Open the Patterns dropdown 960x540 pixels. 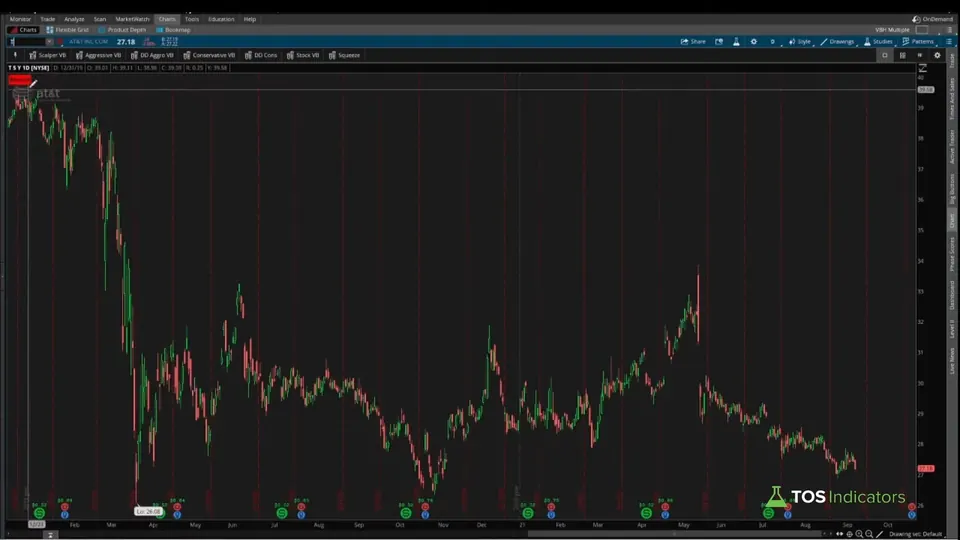pyautogui.click(x=918, y=42)
